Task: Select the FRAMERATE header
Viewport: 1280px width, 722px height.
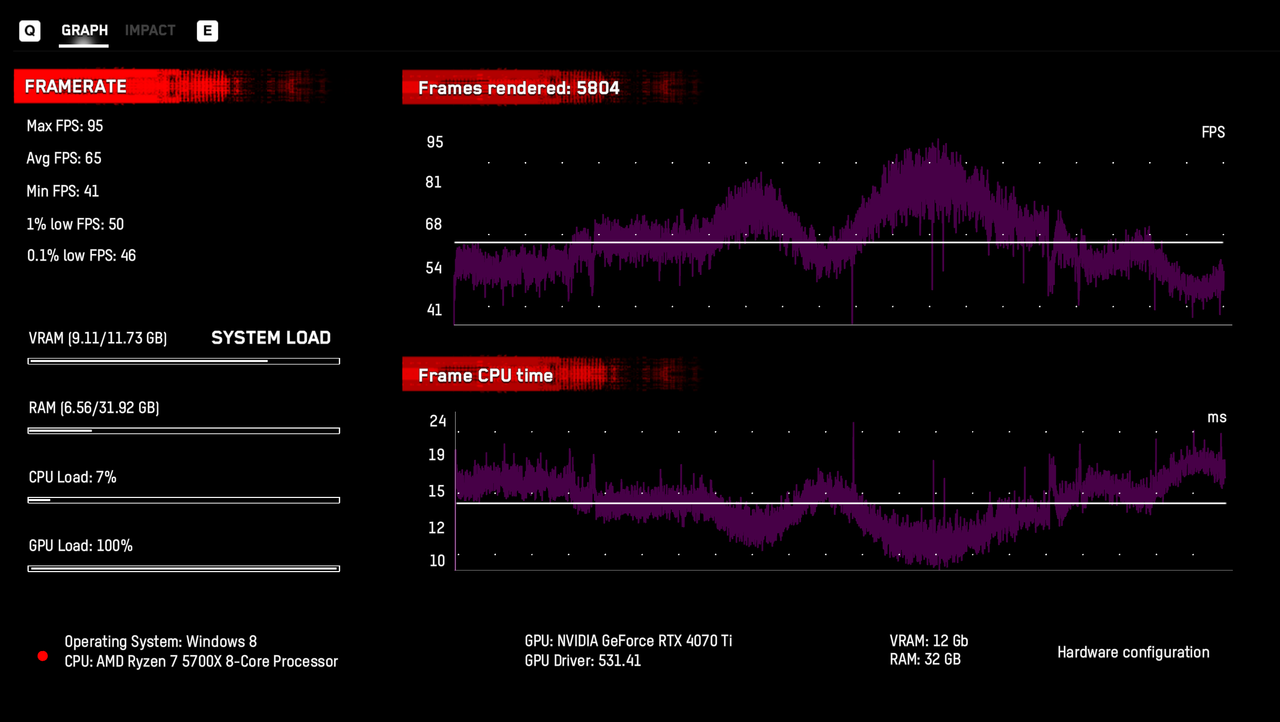Action: pyautogui.click(x=76, y=87)
